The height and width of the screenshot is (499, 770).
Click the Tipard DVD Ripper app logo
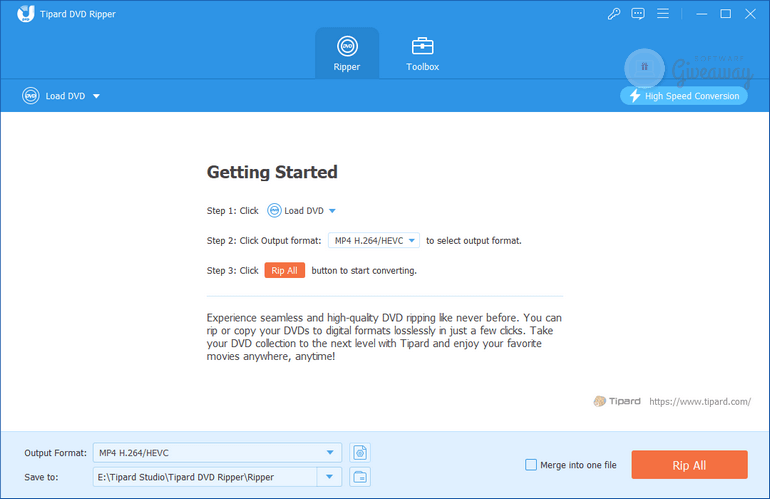point(26,14)
